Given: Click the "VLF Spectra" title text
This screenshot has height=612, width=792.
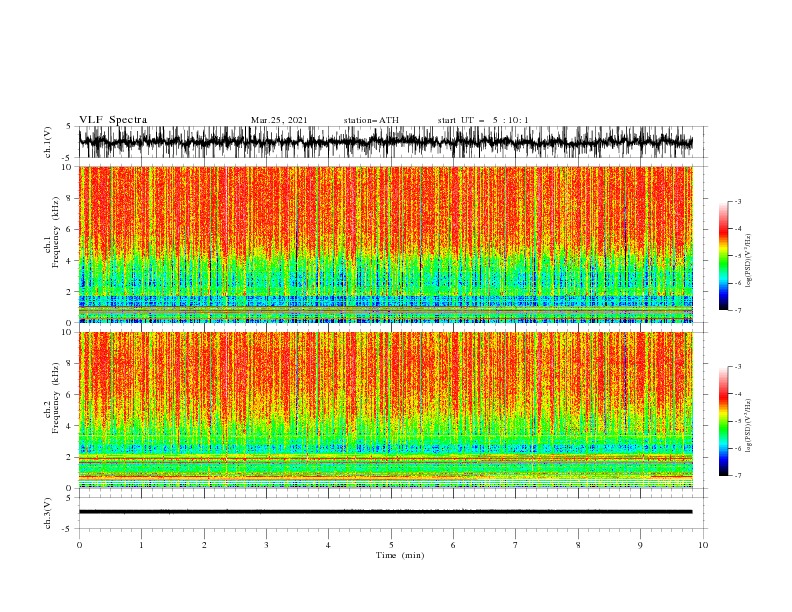Looking at the screenshot, I should pos(113,120).
